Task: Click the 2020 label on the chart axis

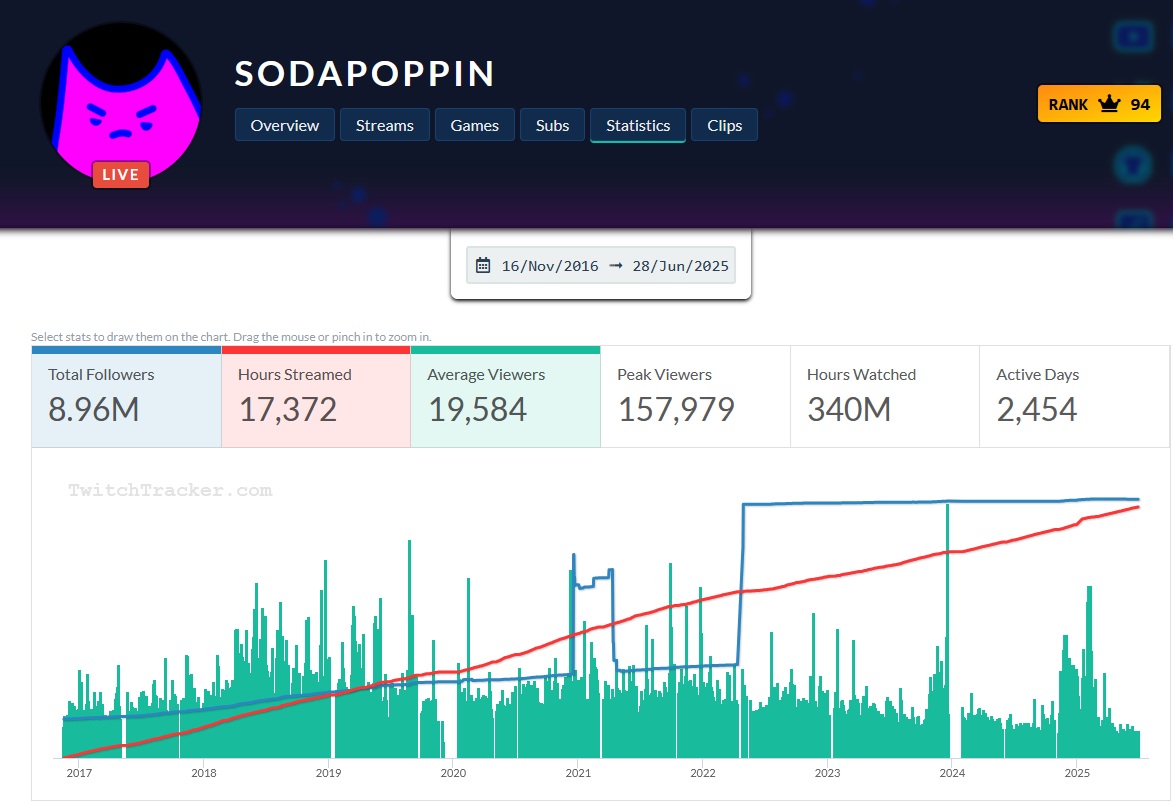Action: [x=453, y=772]
